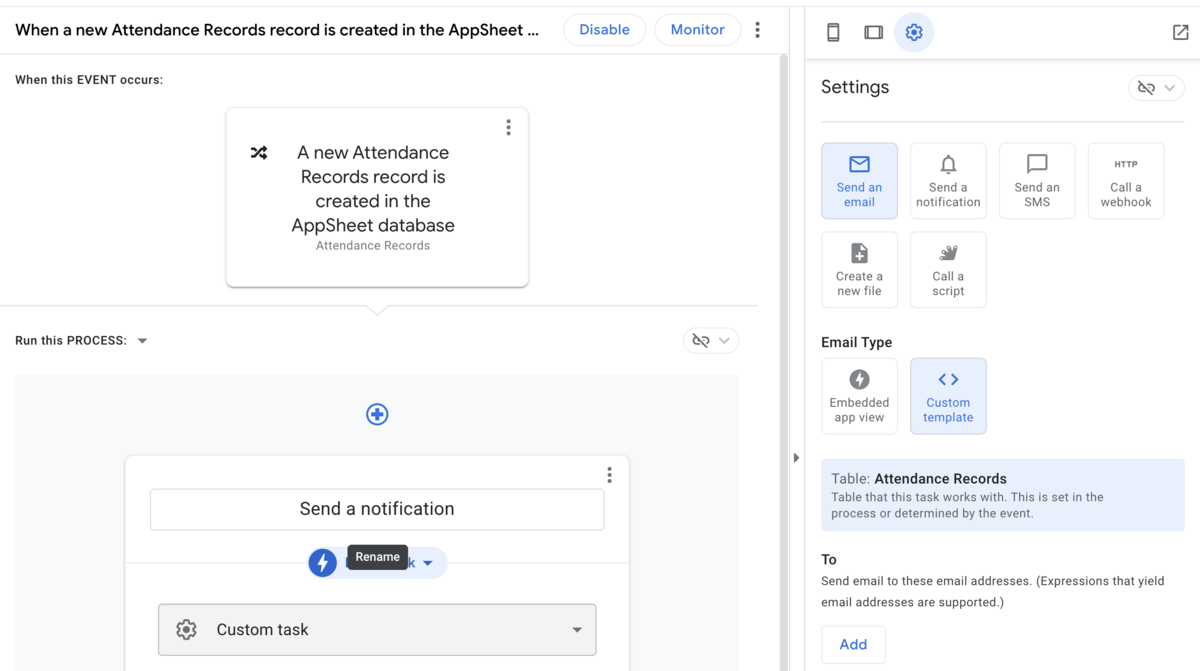Open Send a notification step options menu

(609, 475)
